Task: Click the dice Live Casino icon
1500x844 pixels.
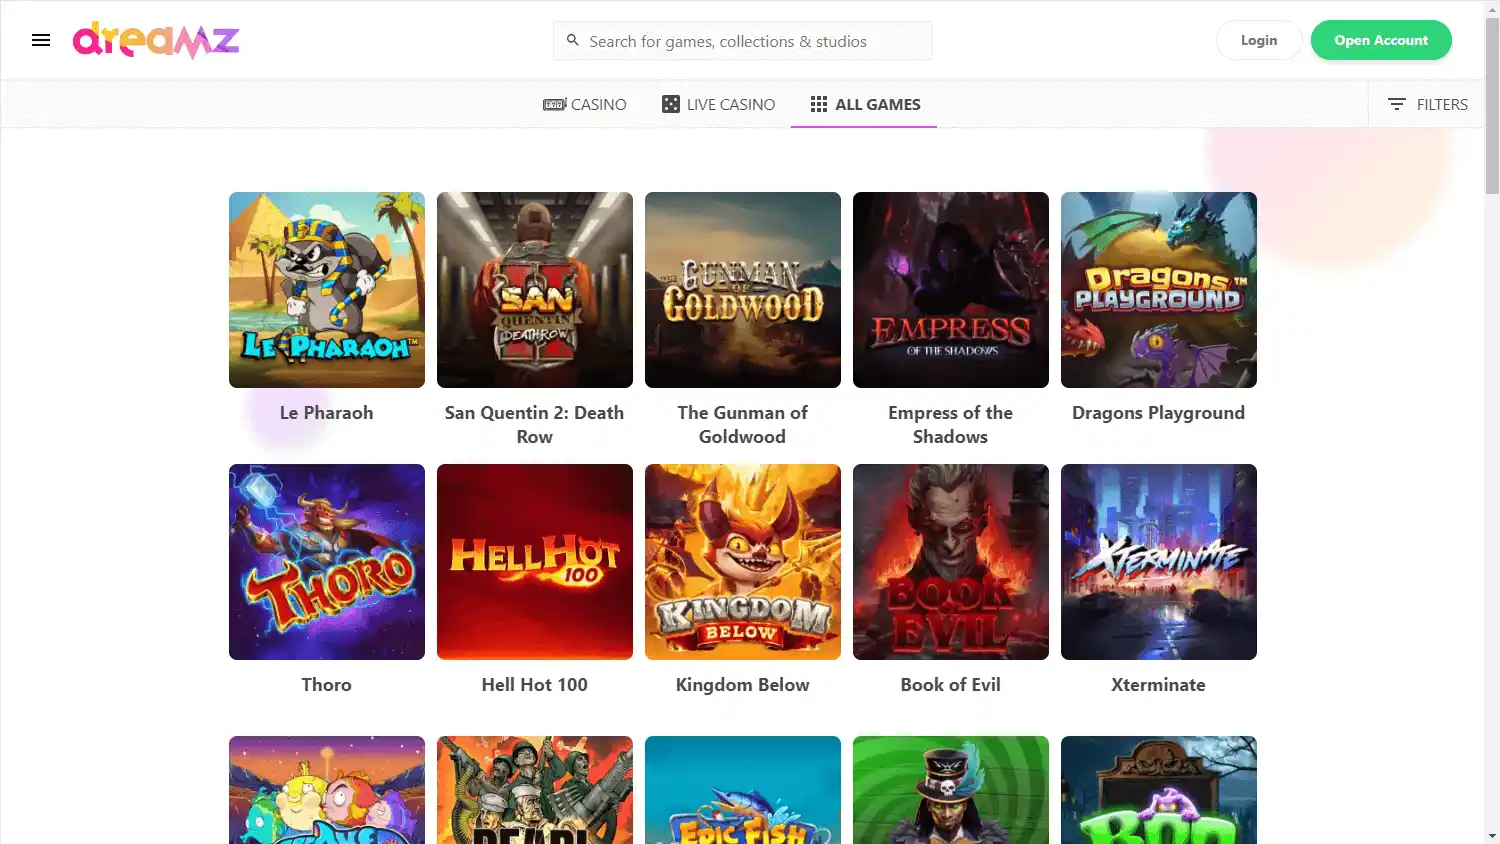Action: tap(671, 104)
